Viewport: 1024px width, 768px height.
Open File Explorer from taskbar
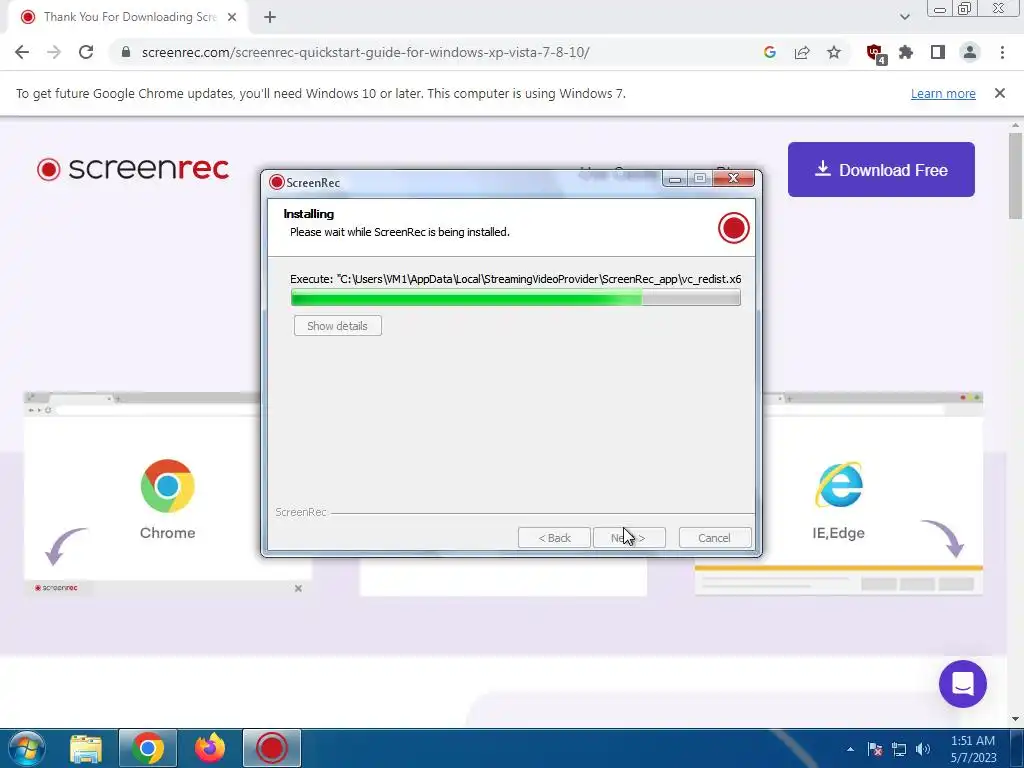coord(86,748)
